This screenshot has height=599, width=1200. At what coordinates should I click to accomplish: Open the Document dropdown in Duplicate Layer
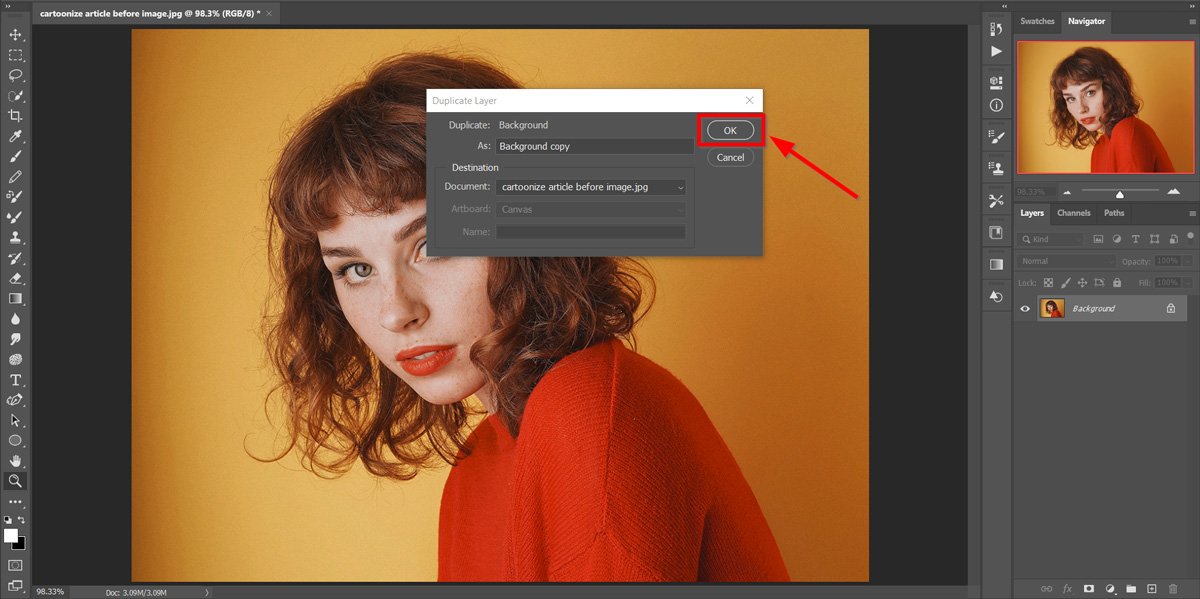click(x=592, y=187)
